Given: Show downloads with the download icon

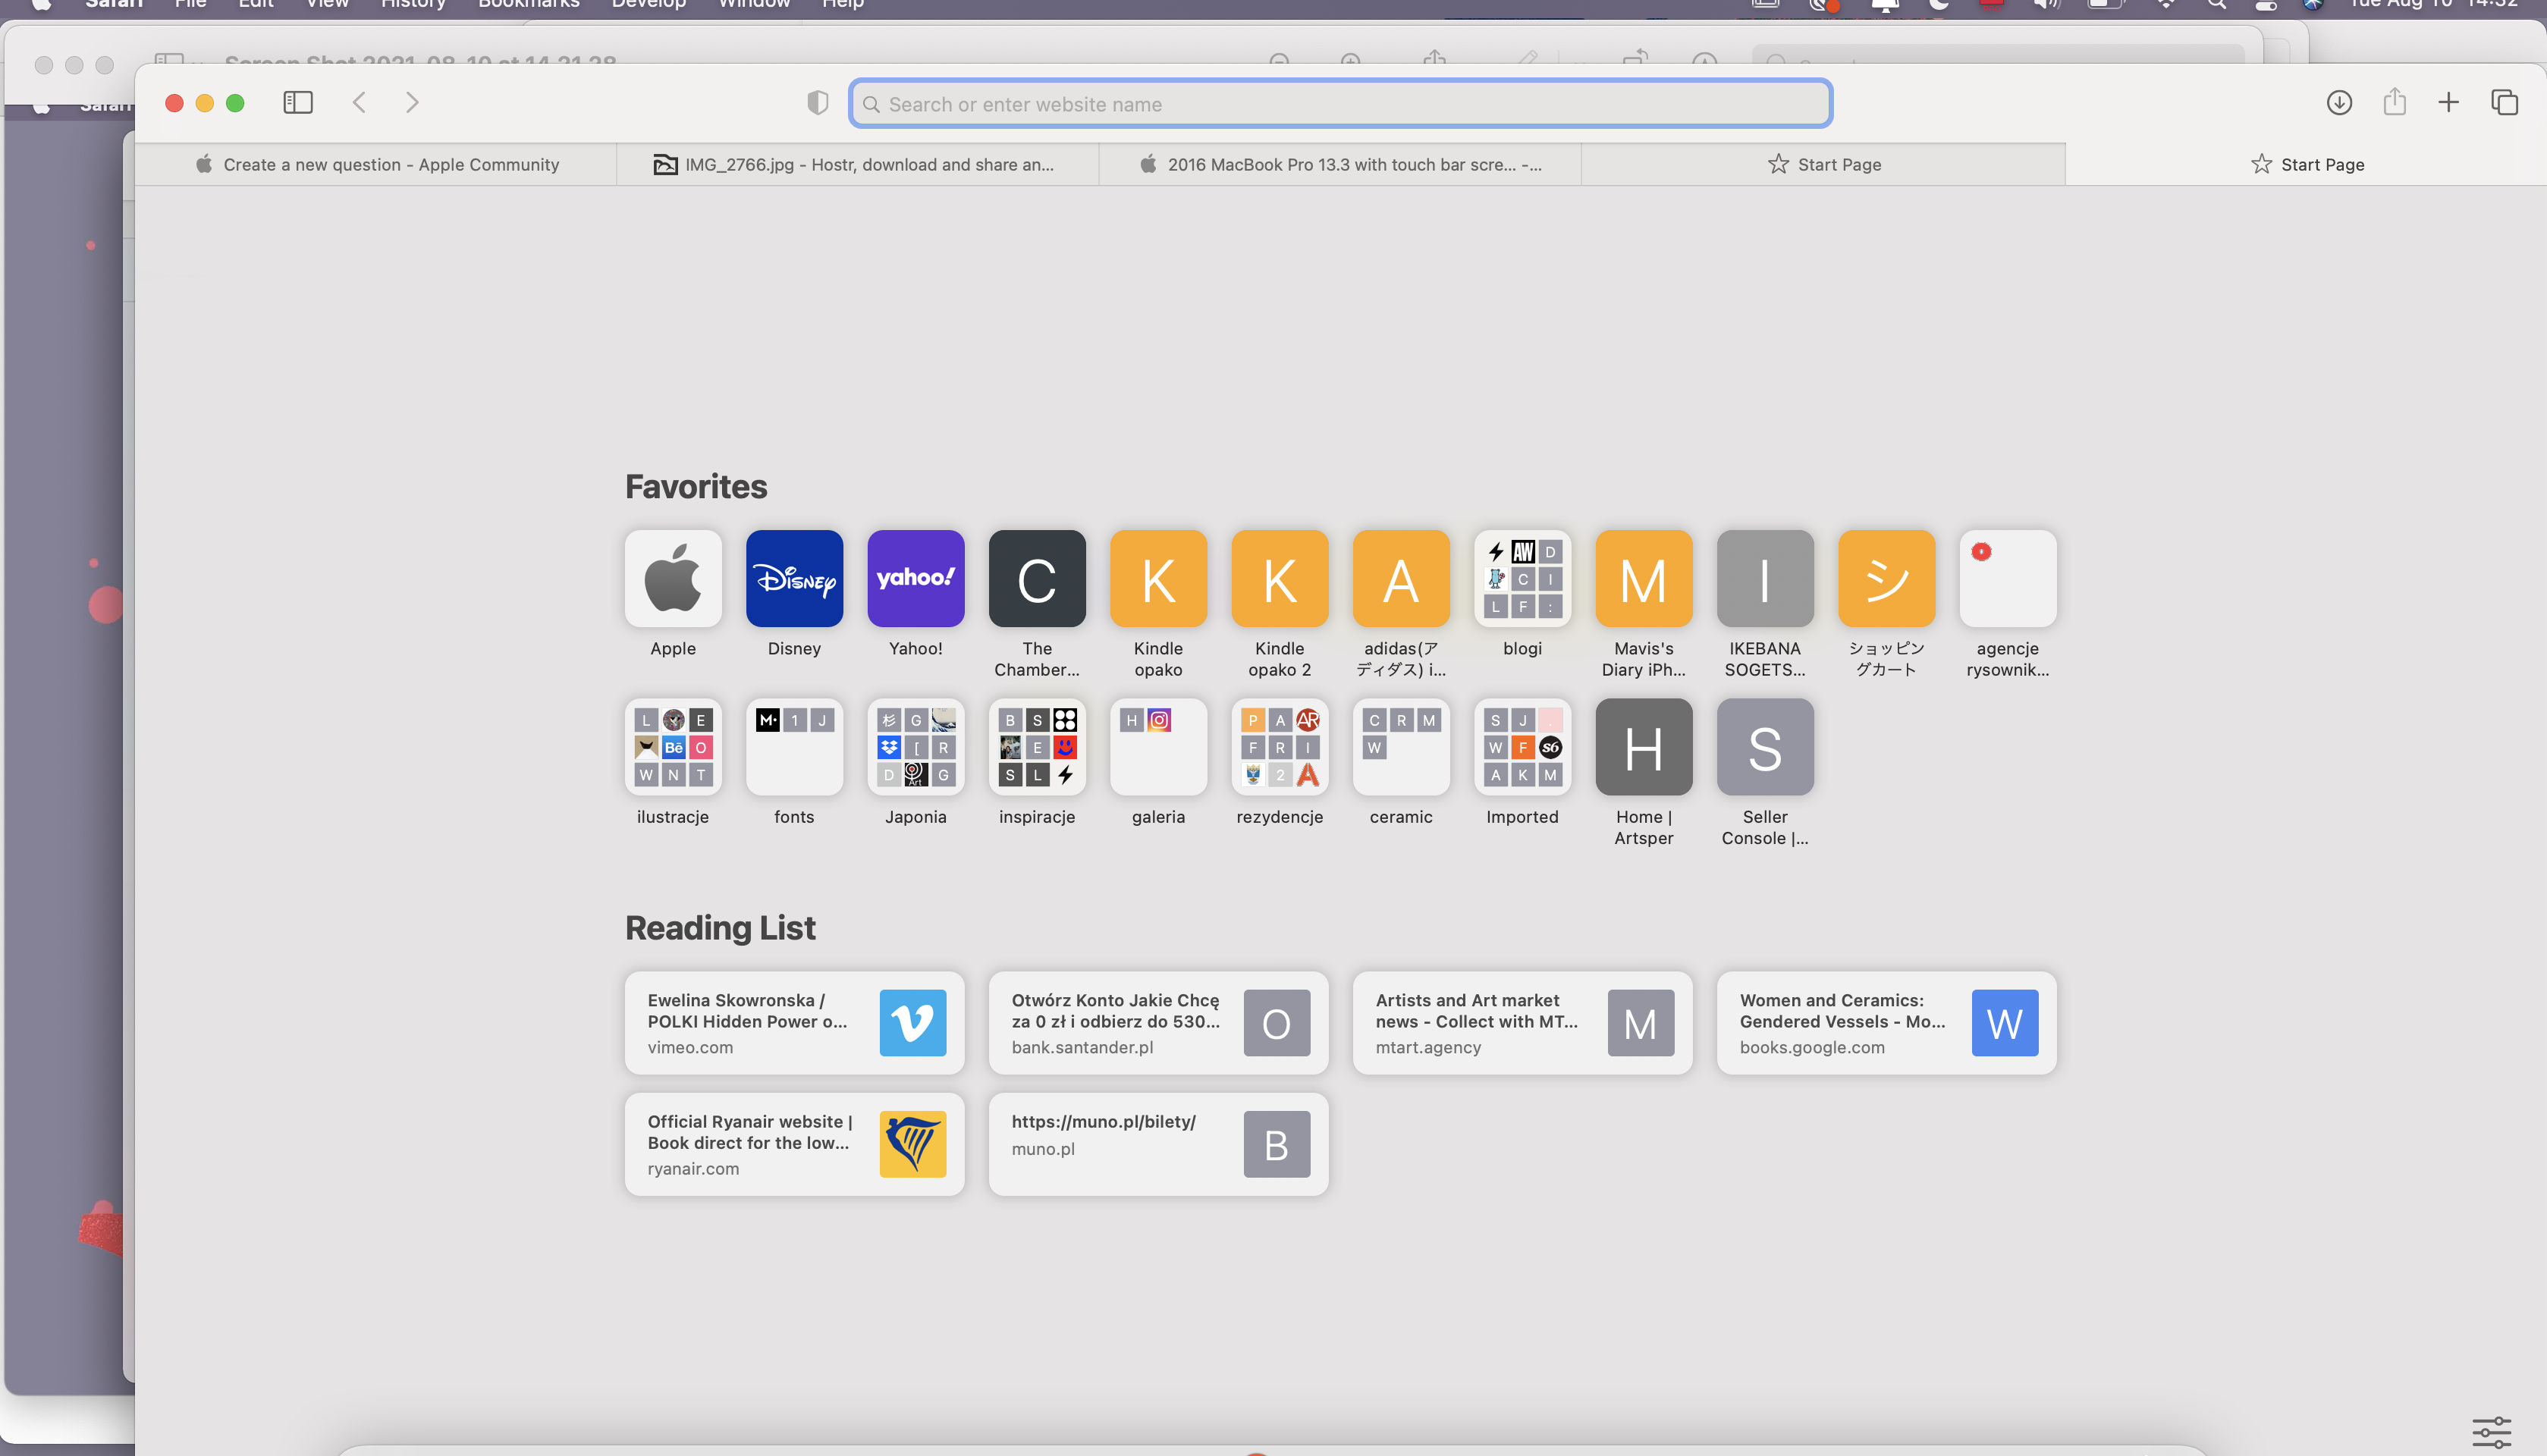Looking at the screenshot, I should (x=2338, y=103).
